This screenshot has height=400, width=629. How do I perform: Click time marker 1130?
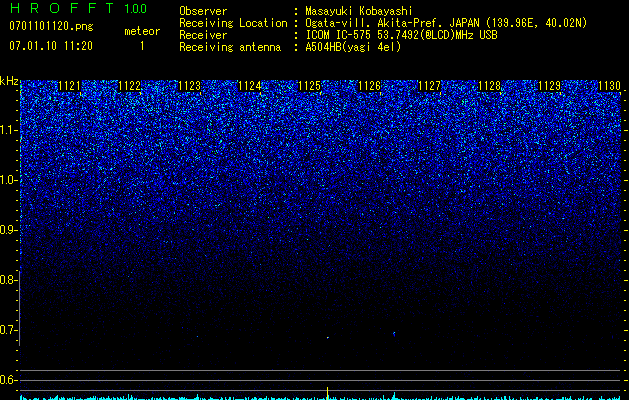point(609,86)
